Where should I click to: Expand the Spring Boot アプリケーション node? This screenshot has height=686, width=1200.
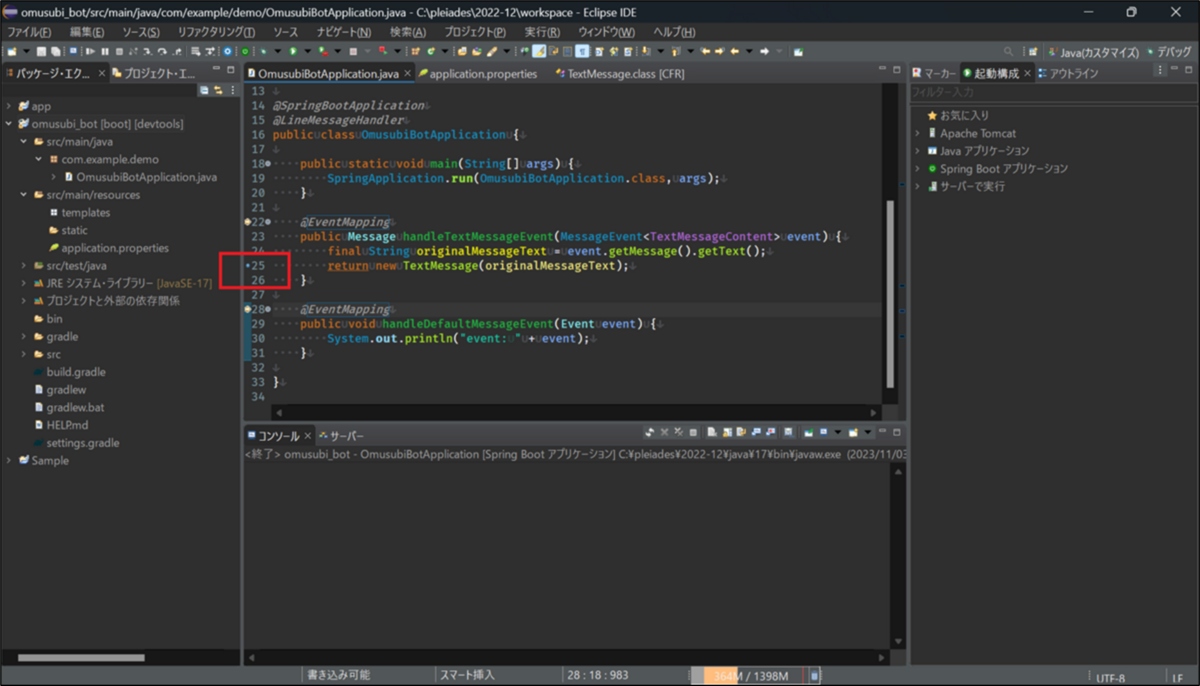[x=918, y=169]
